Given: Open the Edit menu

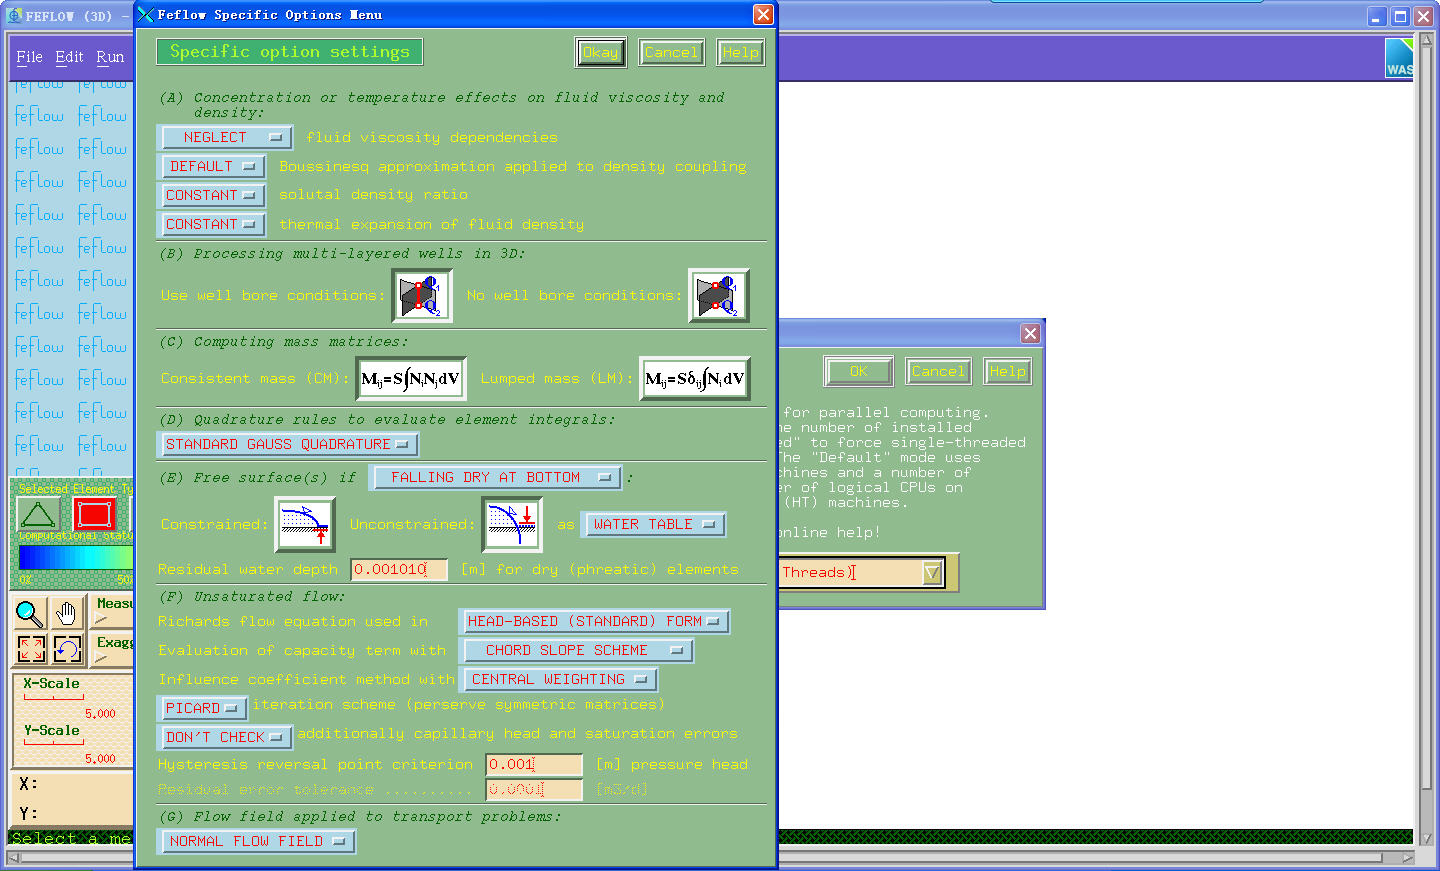Looking at the screenshot, I should [69, 57].
